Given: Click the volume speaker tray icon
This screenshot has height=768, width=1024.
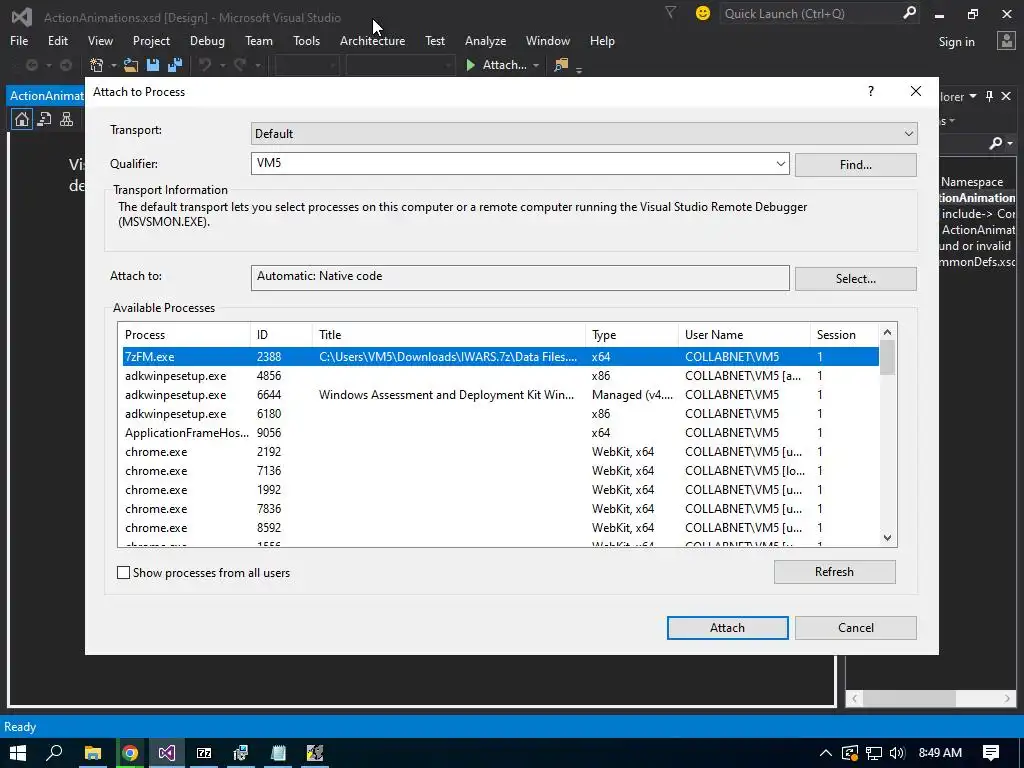Looking at the screenshot, I should click(897, 753).
